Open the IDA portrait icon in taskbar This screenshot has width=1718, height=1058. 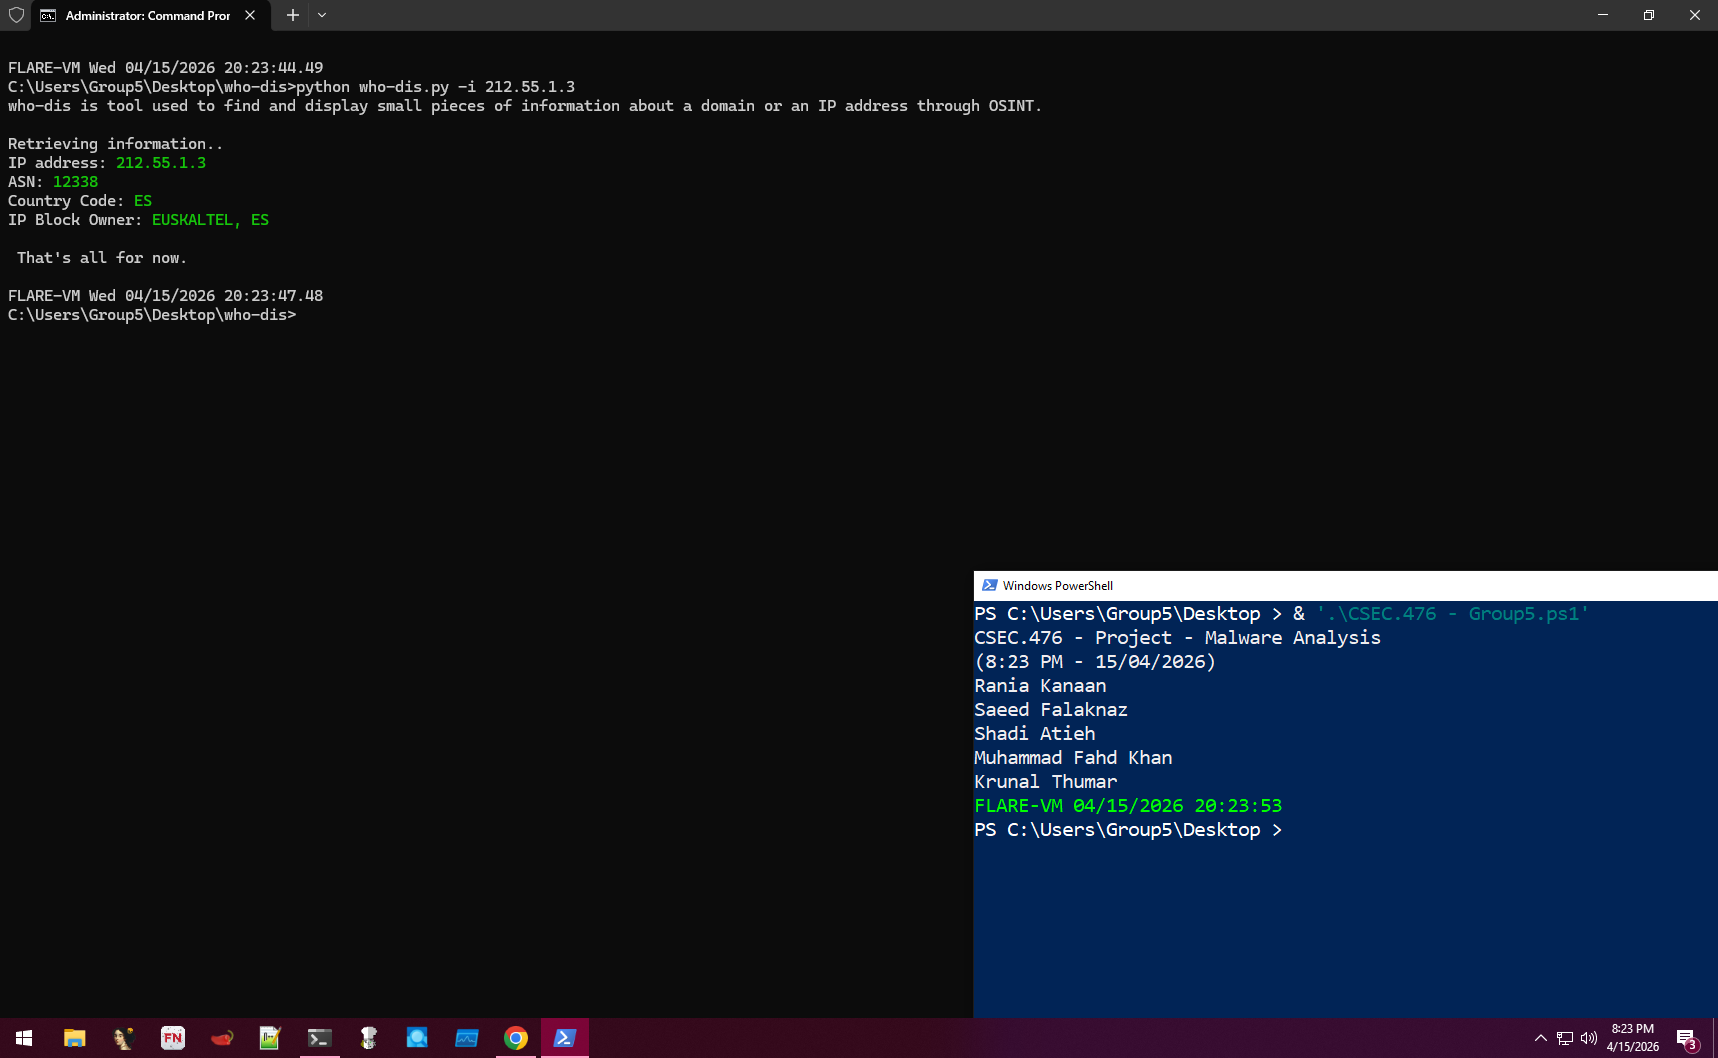coord(124,1038)
